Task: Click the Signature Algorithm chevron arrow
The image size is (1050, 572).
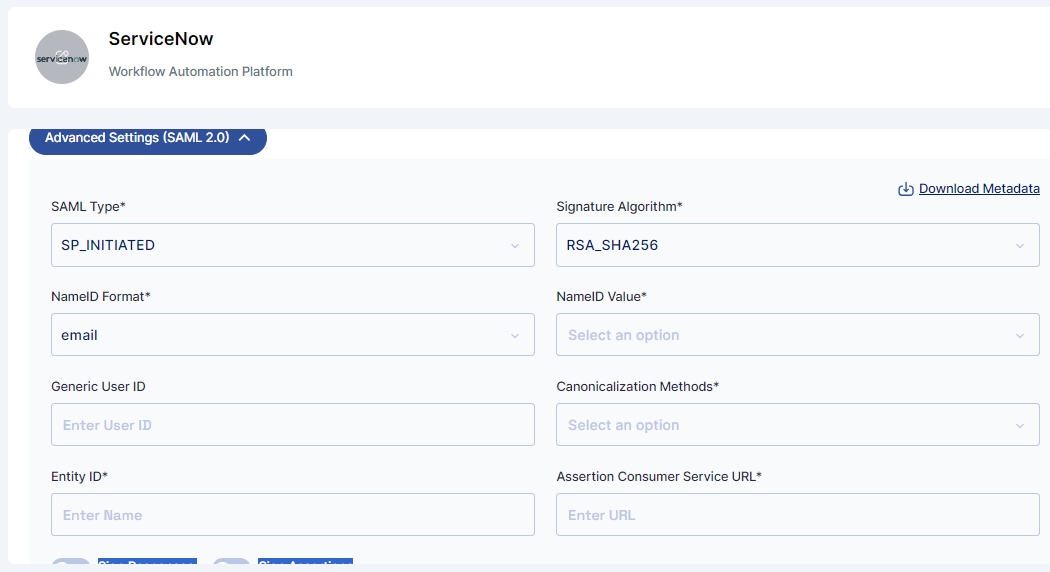Action: click(x=1019, y=246)
